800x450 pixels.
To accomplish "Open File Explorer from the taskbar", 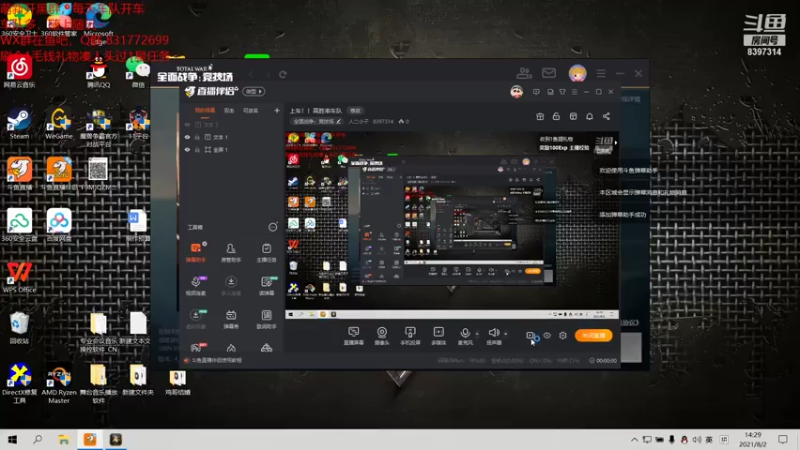I will point(64,439).
